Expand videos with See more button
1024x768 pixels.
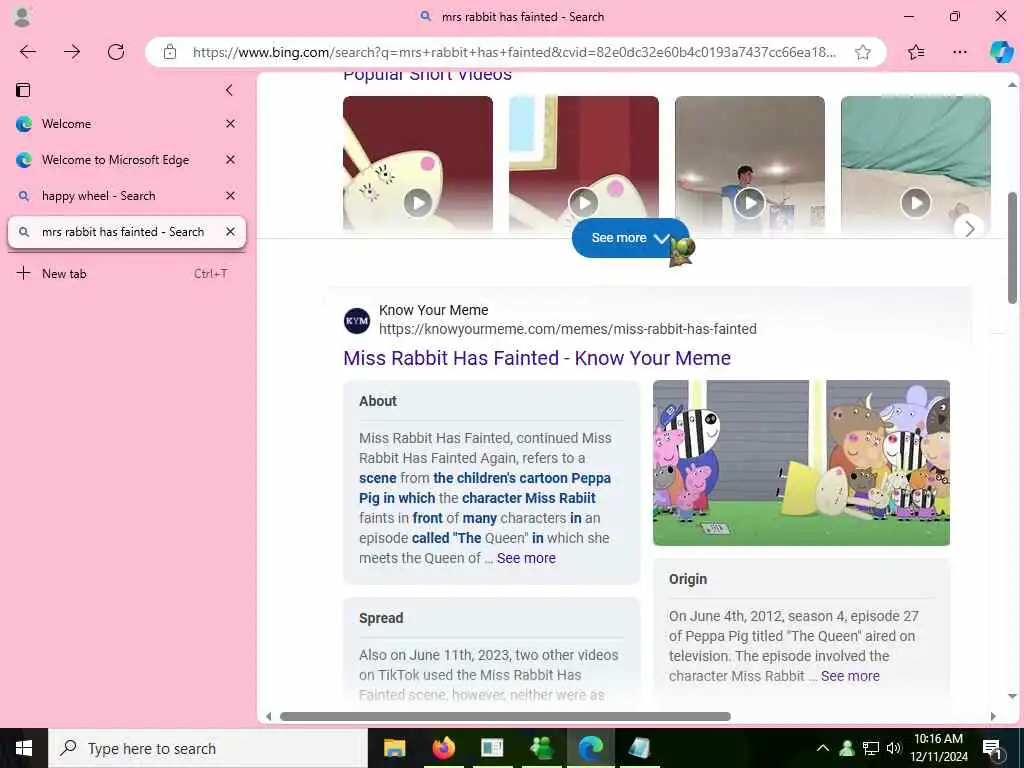(x=630, y=238)
